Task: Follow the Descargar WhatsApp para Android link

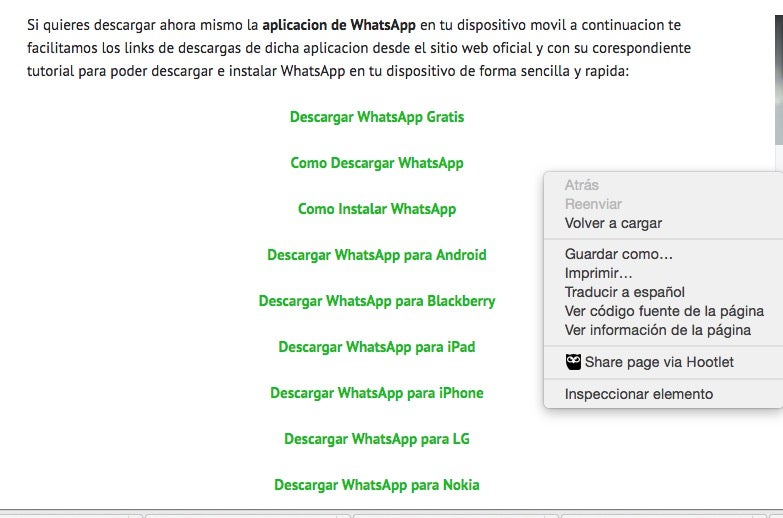Action: (x=377, y=255)
